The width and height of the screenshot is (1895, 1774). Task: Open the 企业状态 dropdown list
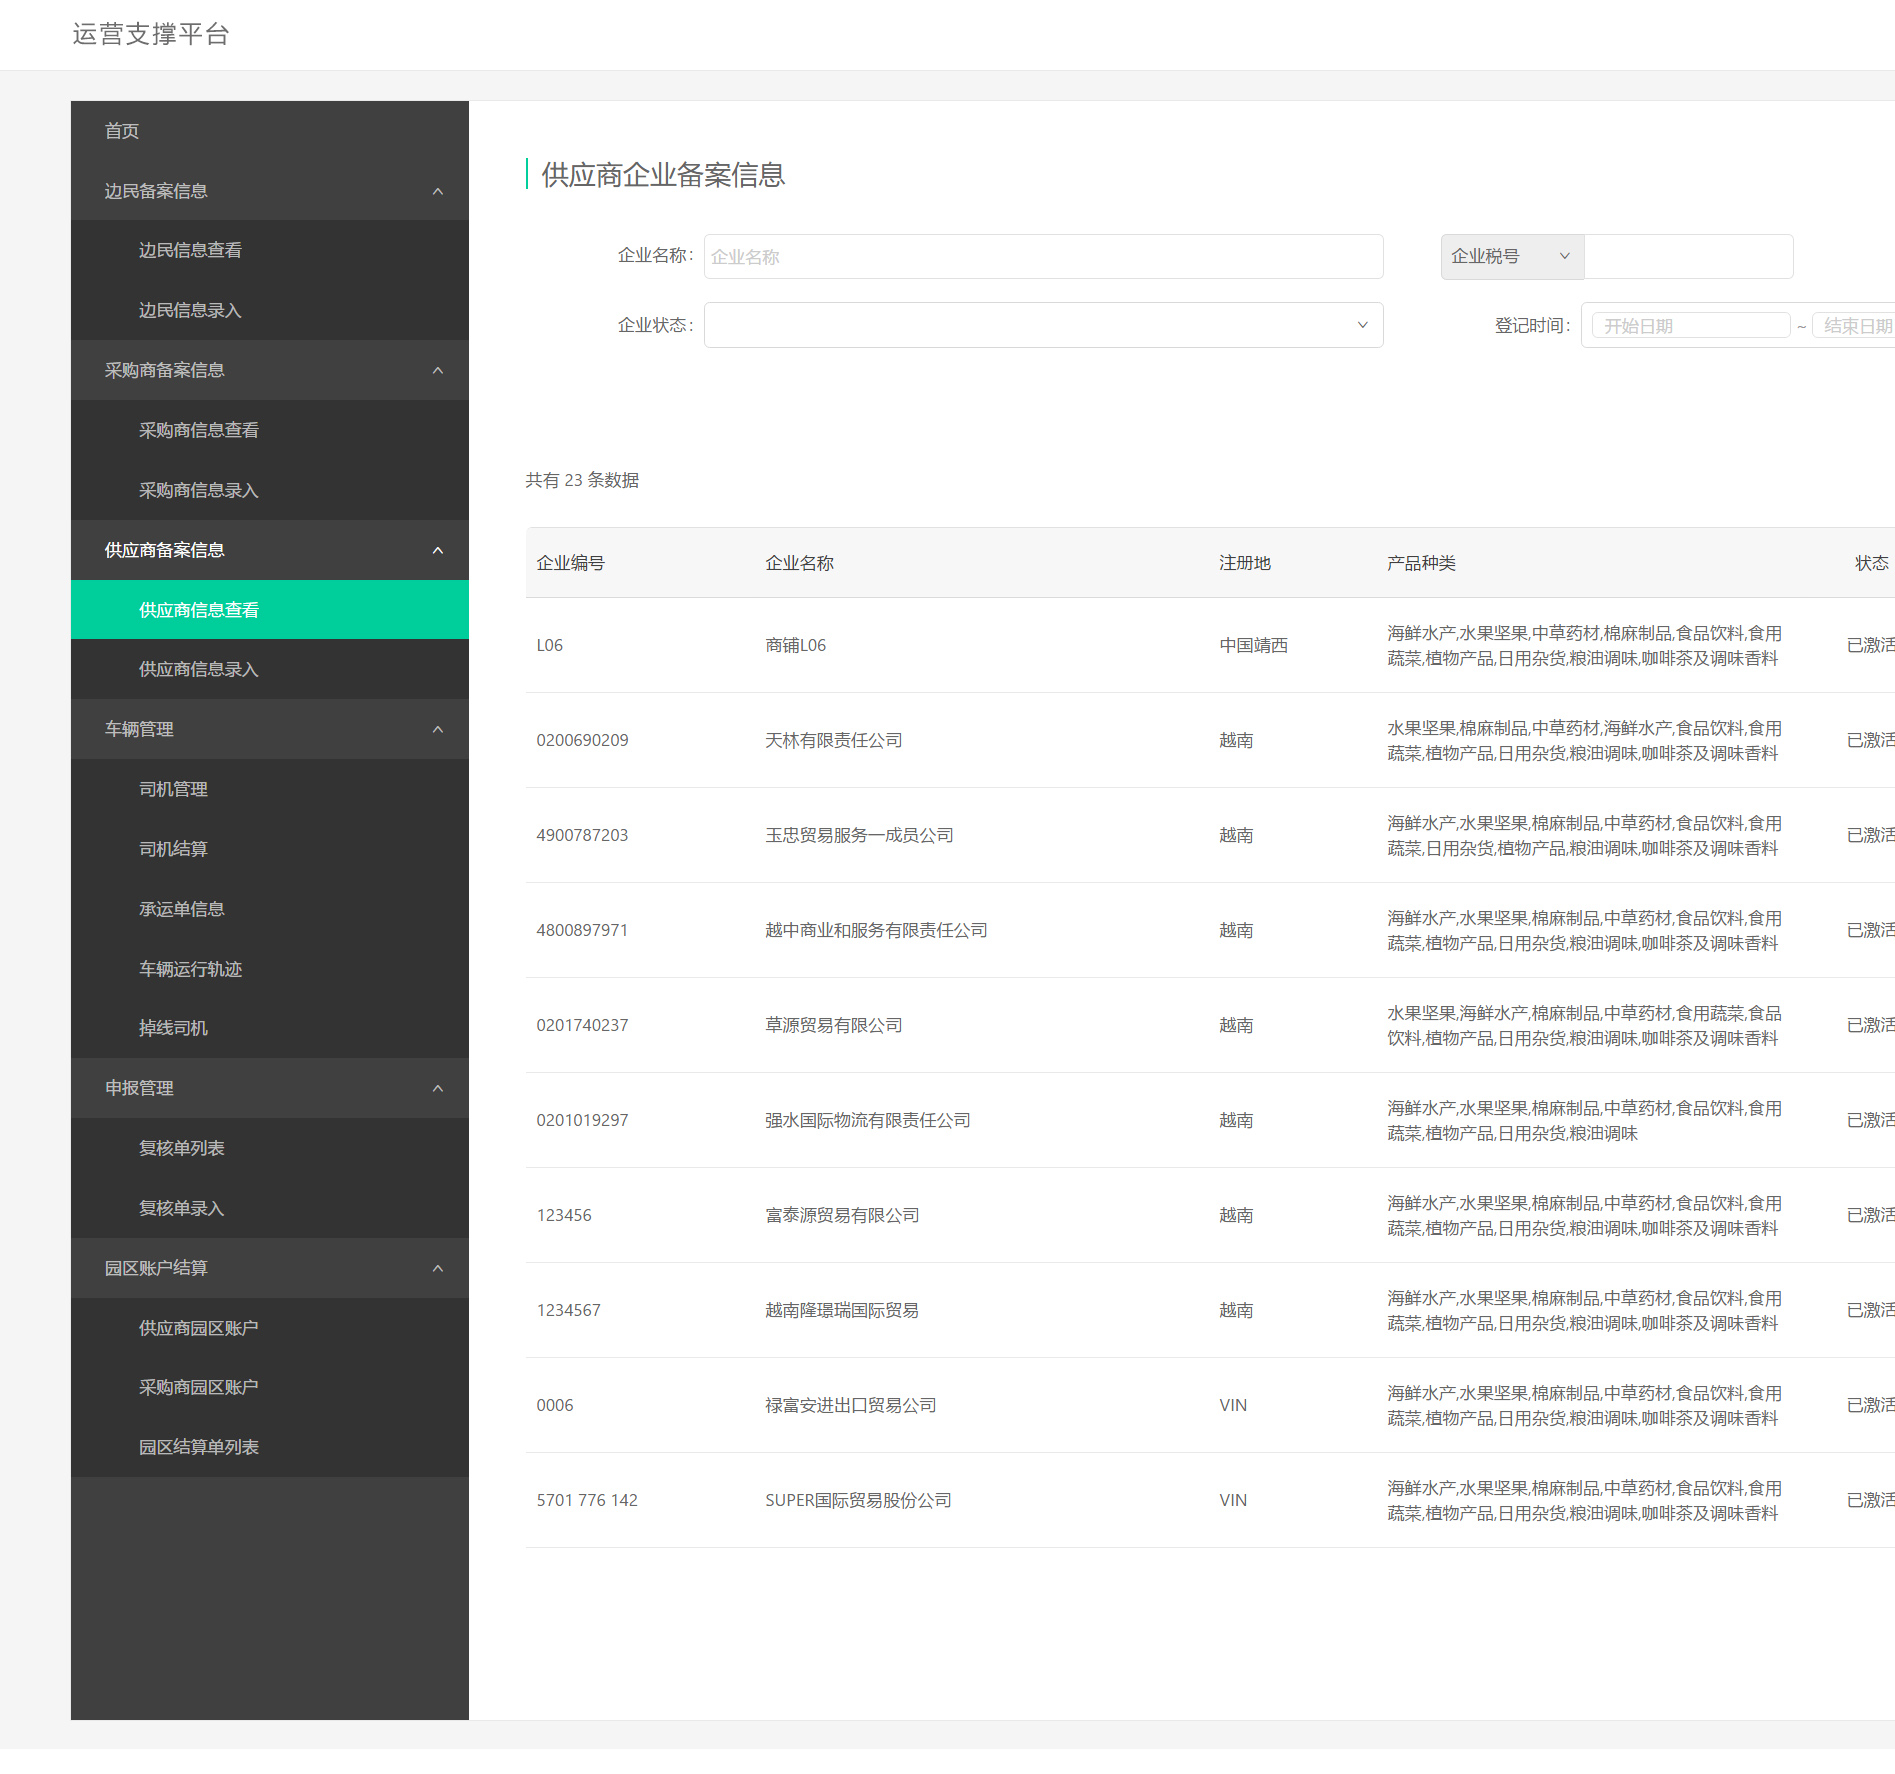click(1043, 325)
